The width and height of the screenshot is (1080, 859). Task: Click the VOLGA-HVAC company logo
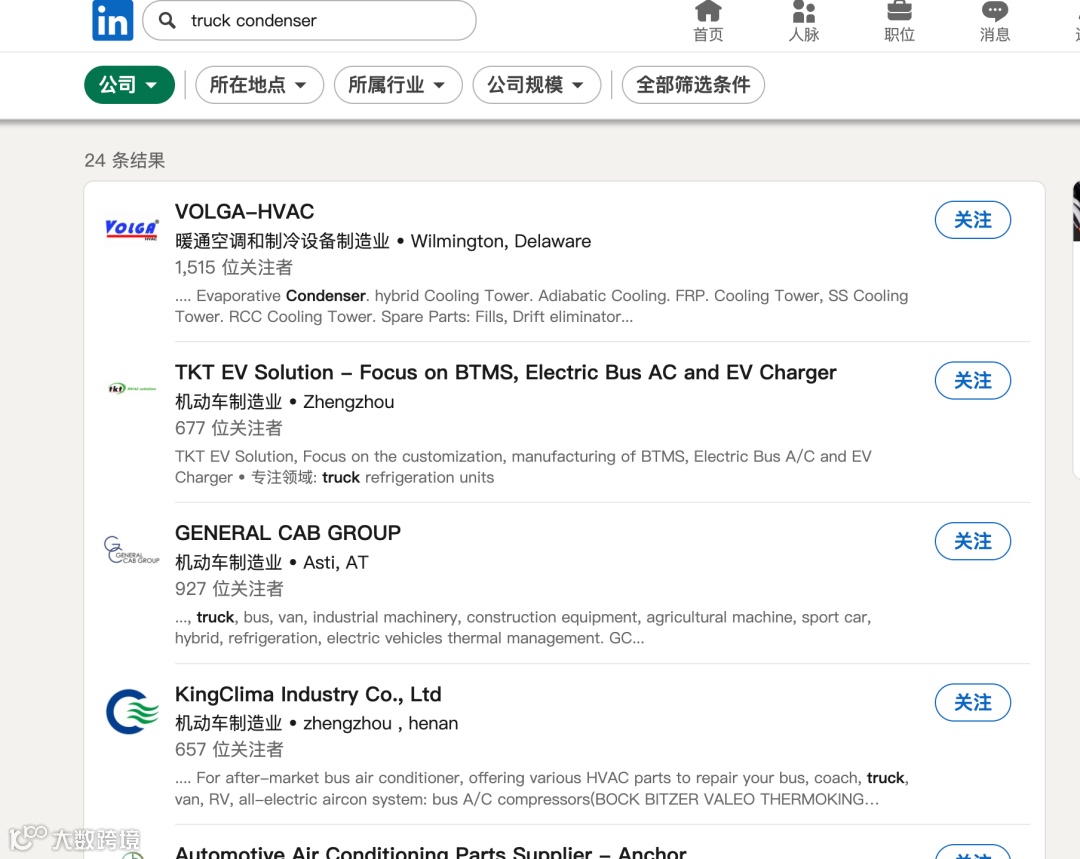pos(132,229)
